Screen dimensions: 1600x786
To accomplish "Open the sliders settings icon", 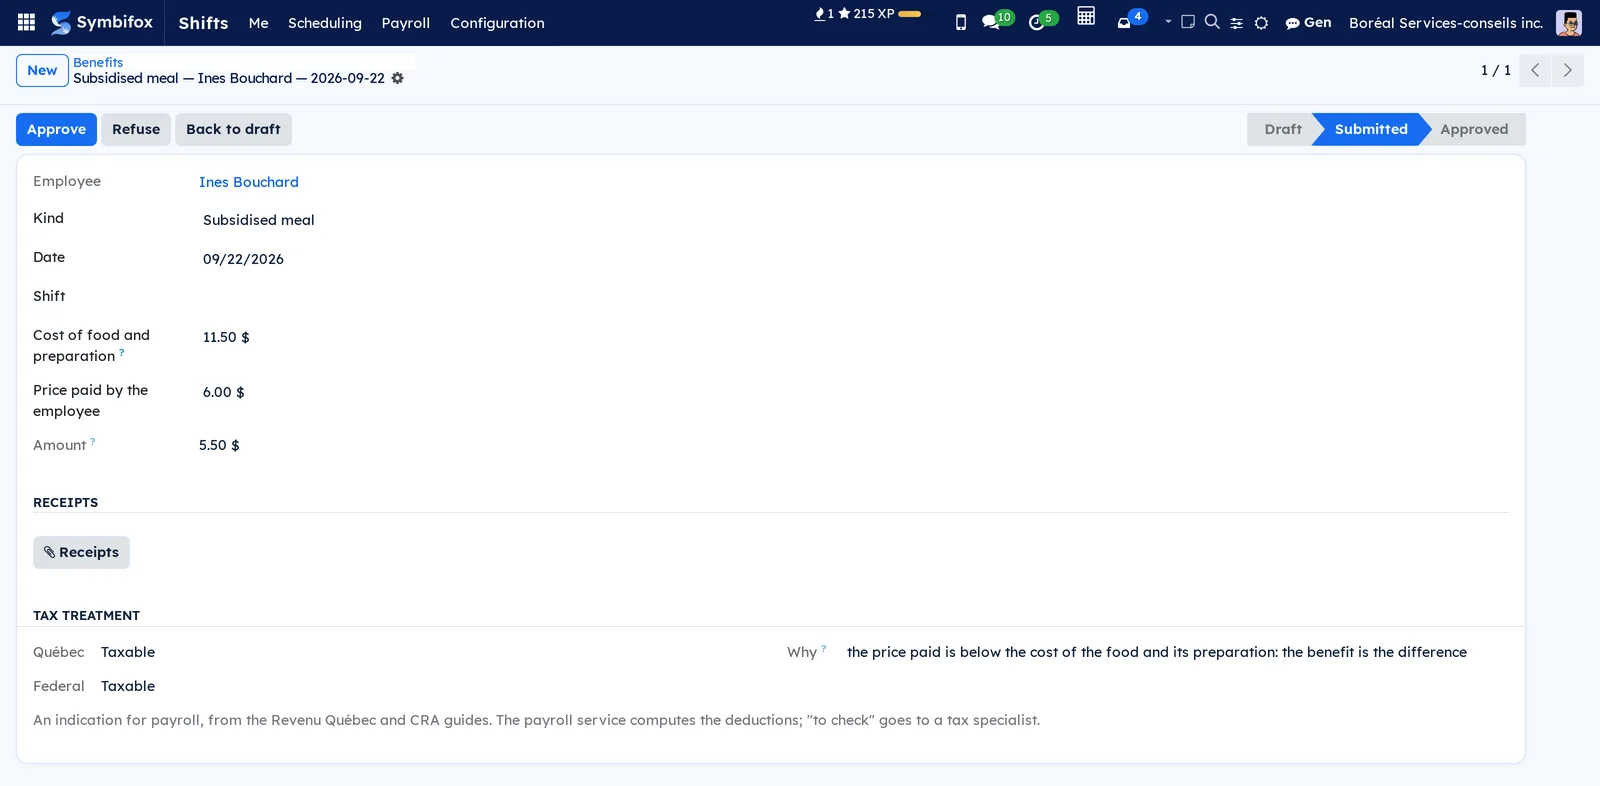I will 1237,23.
